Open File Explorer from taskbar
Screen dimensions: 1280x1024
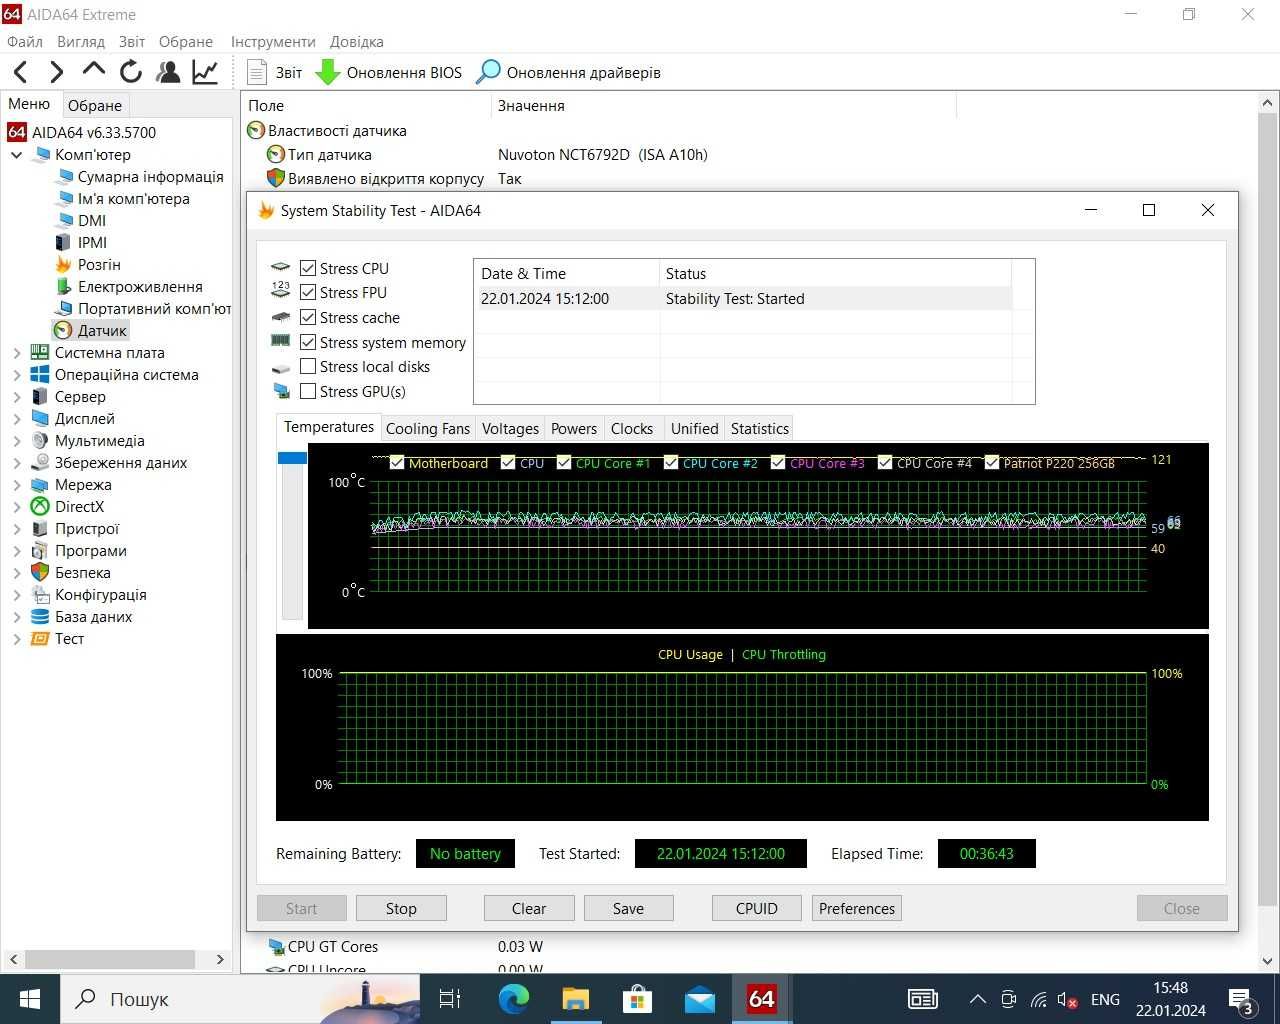click(x=576, y=998)
